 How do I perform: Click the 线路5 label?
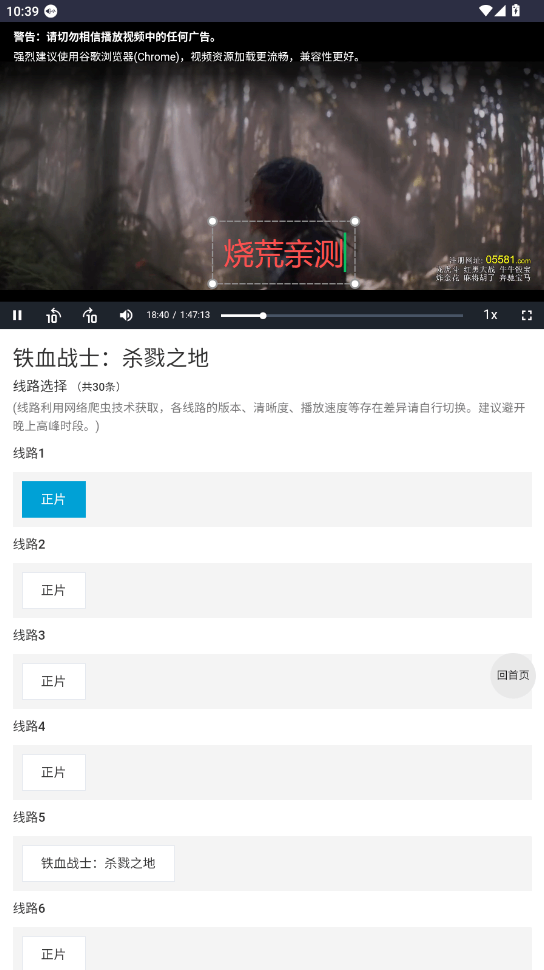(x=29, y=817)
